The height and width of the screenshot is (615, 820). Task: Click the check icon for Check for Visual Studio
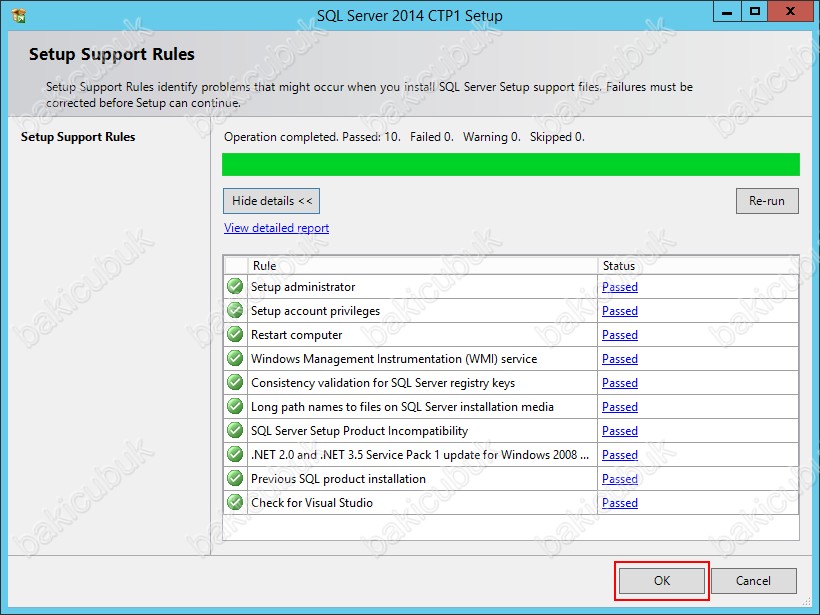234,503
